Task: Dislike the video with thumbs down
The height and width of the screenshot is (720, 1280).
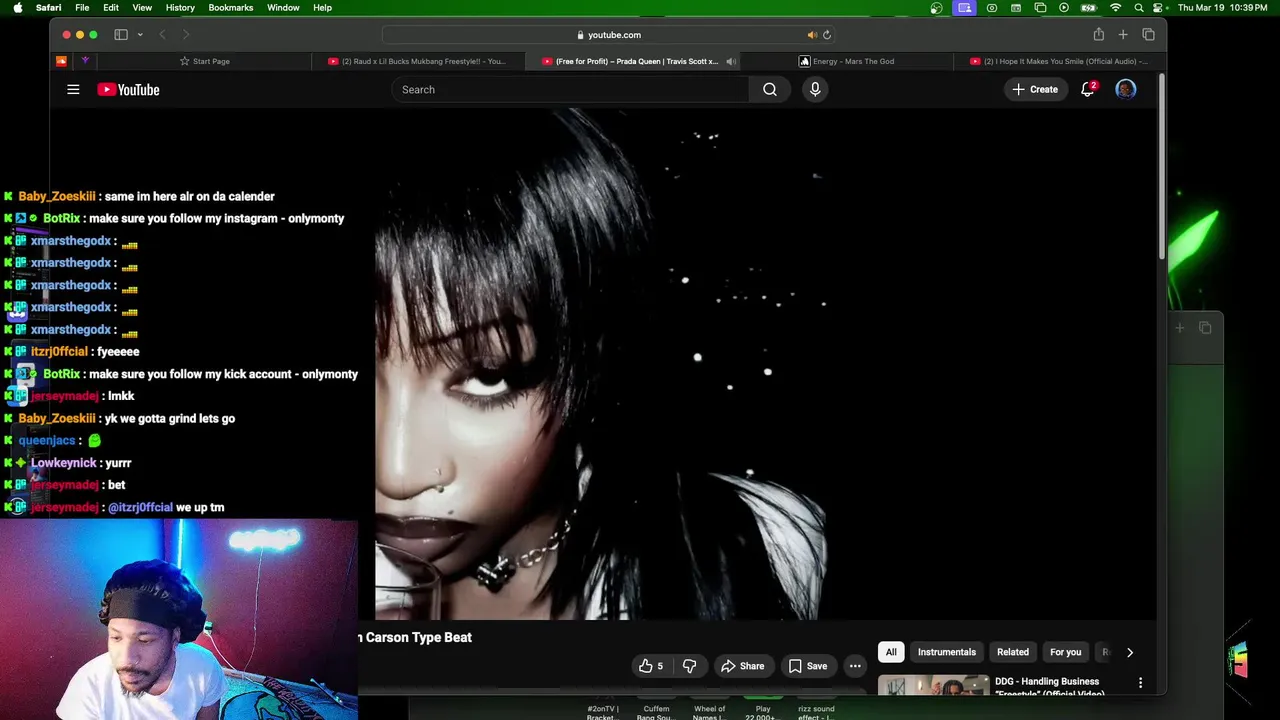Action: tap(689, 666)
